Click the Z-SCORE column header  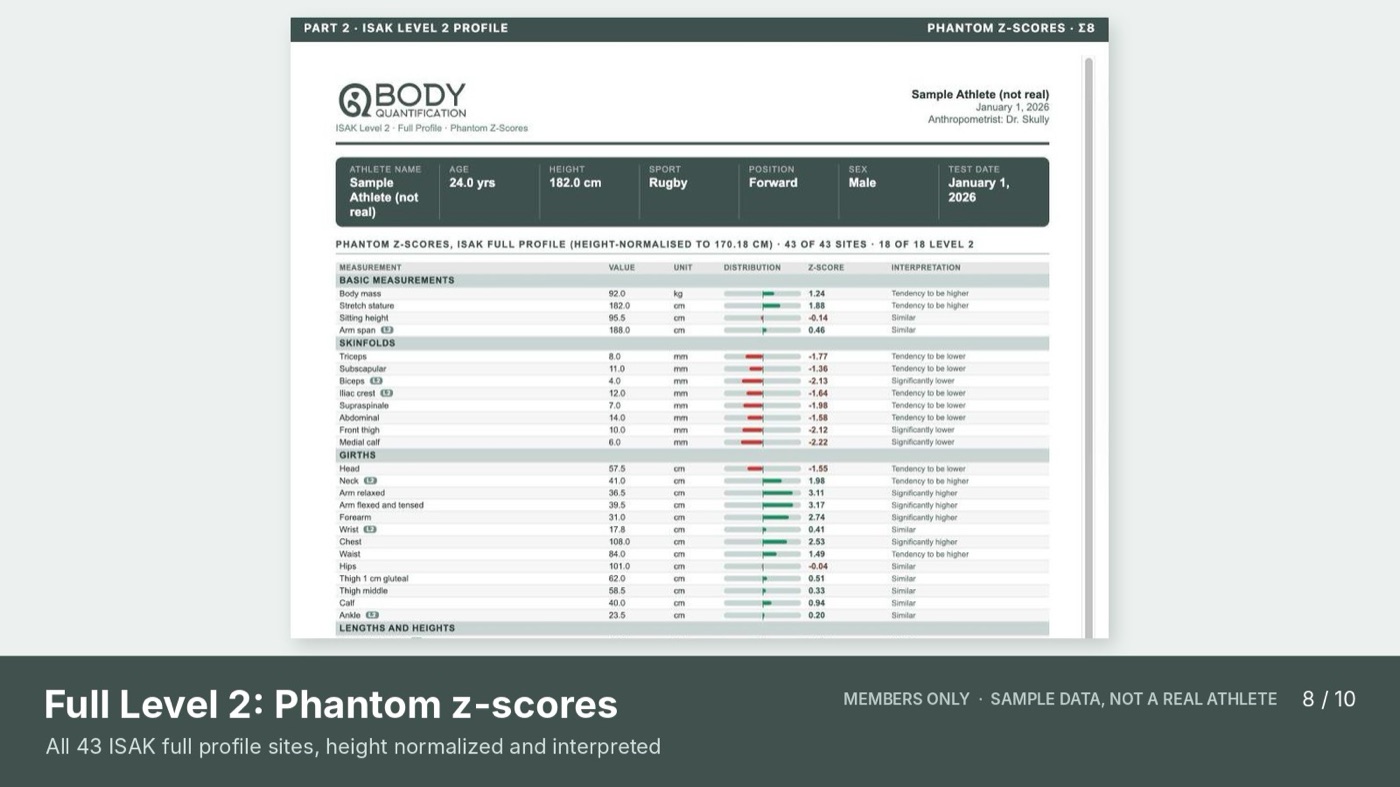[826, 268]
